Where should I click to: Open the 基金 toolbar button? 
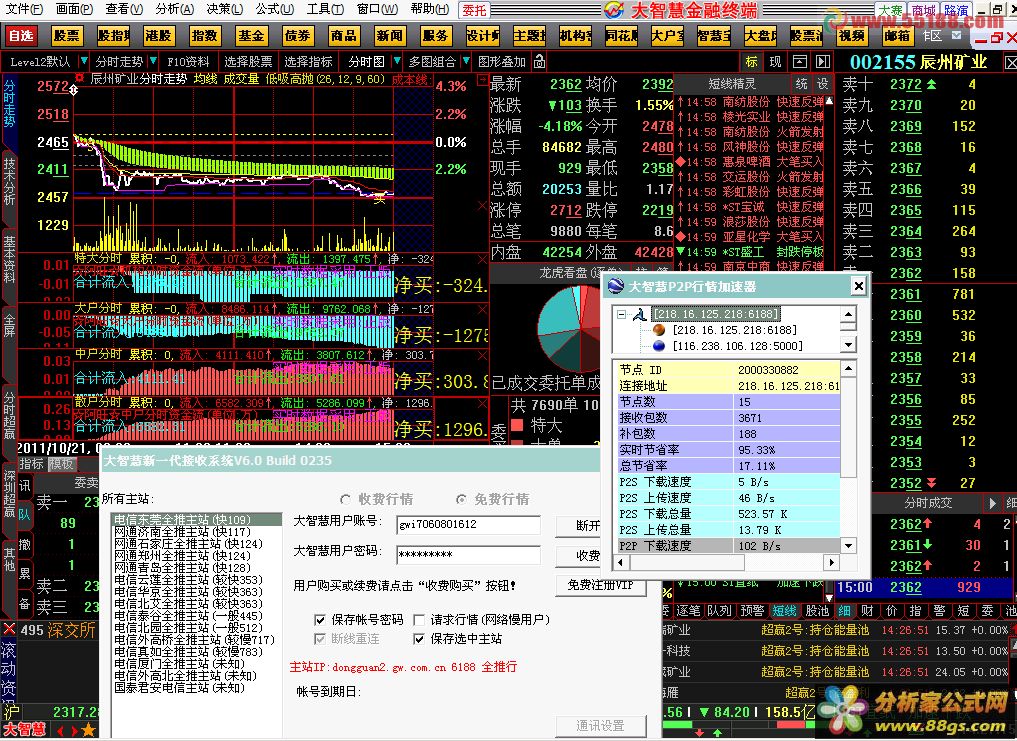point(250,35)
